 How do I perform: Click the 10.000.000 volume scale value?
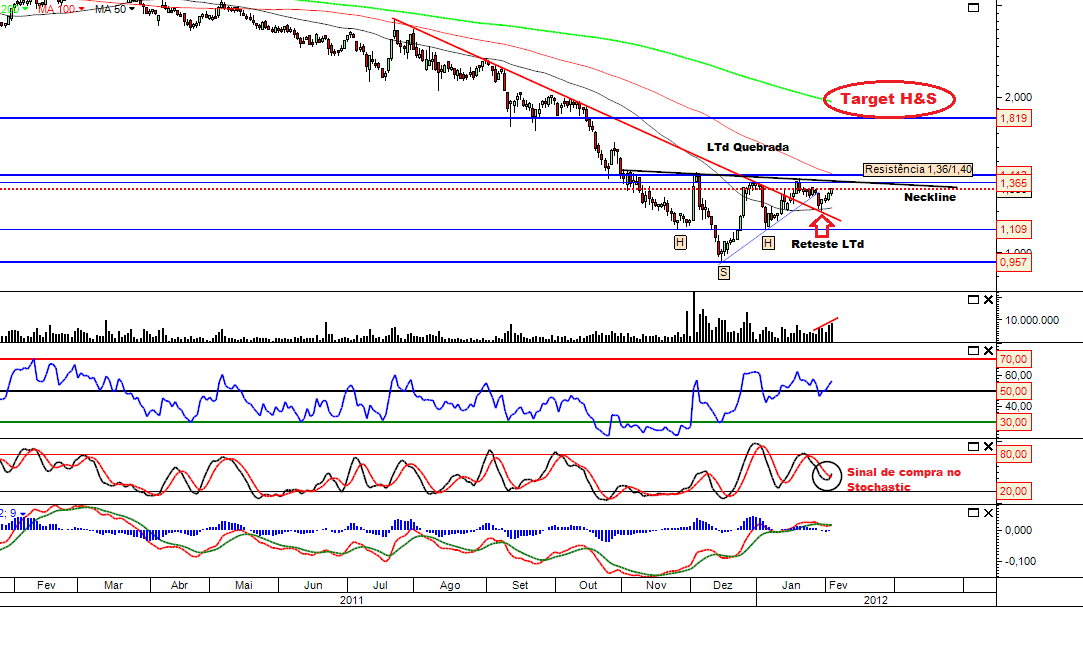coord(1032,320)
